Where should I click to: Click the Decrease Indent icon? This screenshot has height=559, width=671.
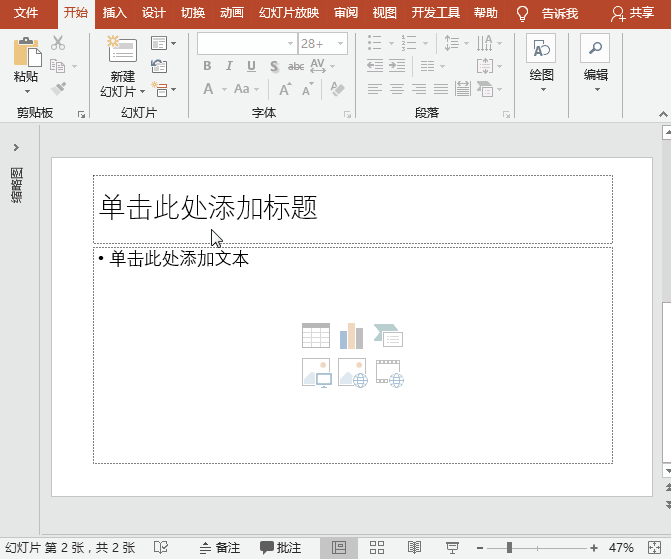(375, 66)
